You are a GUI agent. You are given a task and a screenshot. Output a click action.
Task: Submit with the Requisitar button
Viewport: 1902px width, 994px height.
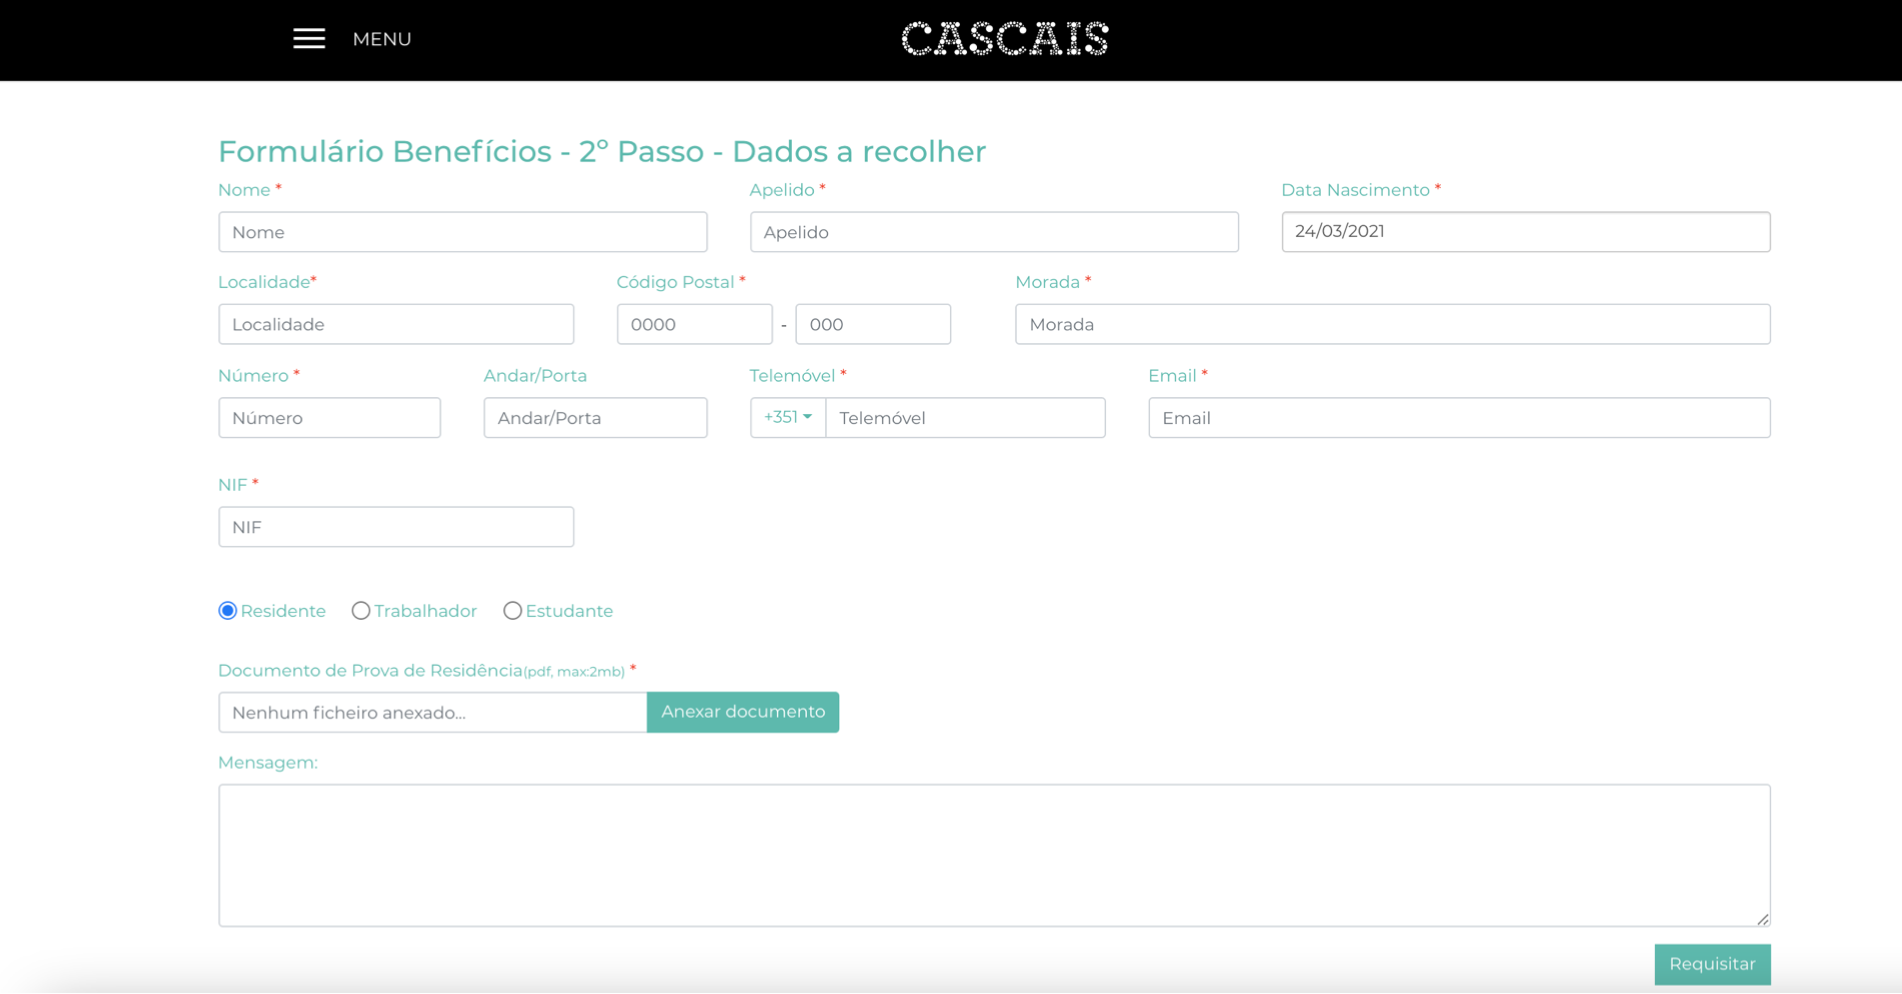click(x=1712, y=964)
